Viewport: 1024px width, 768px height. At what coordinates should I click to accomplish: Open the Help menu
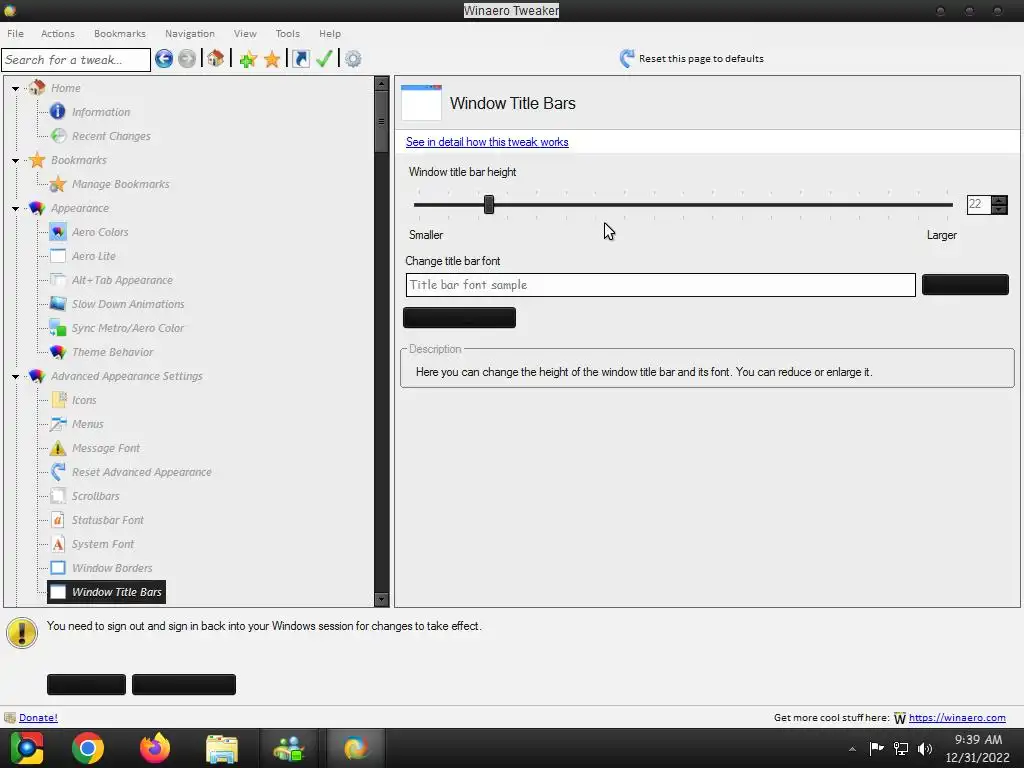(x=330, y=33)
